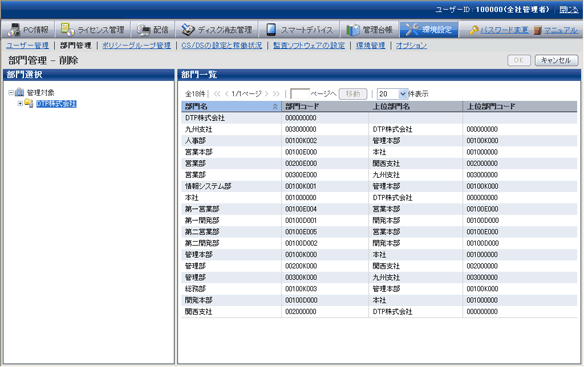Viewport: 584px width, 367px height.
Task: Sort by 部門名 column header arrow
Action: click(x=275, y=107)
